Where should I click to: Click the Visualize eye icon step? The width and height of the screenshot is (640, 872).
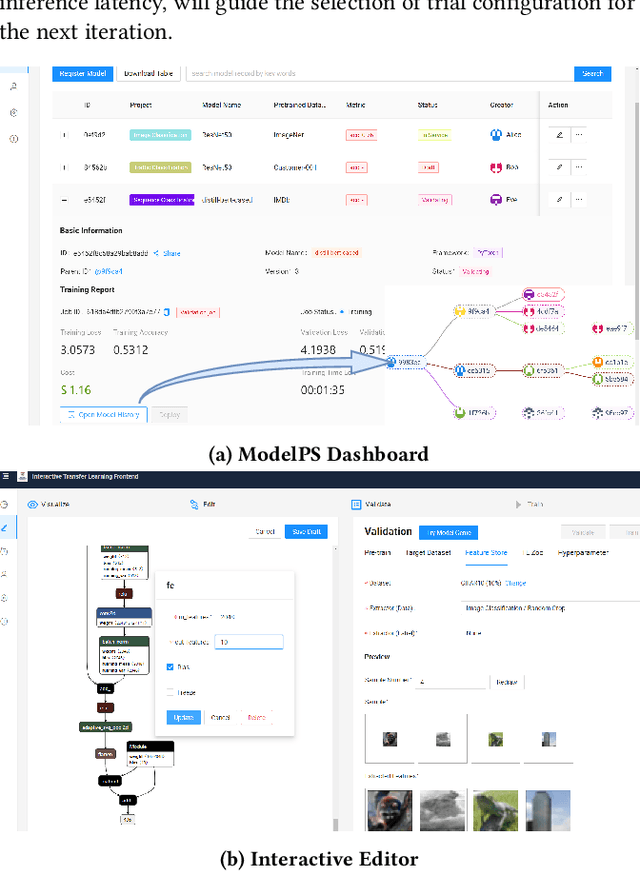[32, 506]
